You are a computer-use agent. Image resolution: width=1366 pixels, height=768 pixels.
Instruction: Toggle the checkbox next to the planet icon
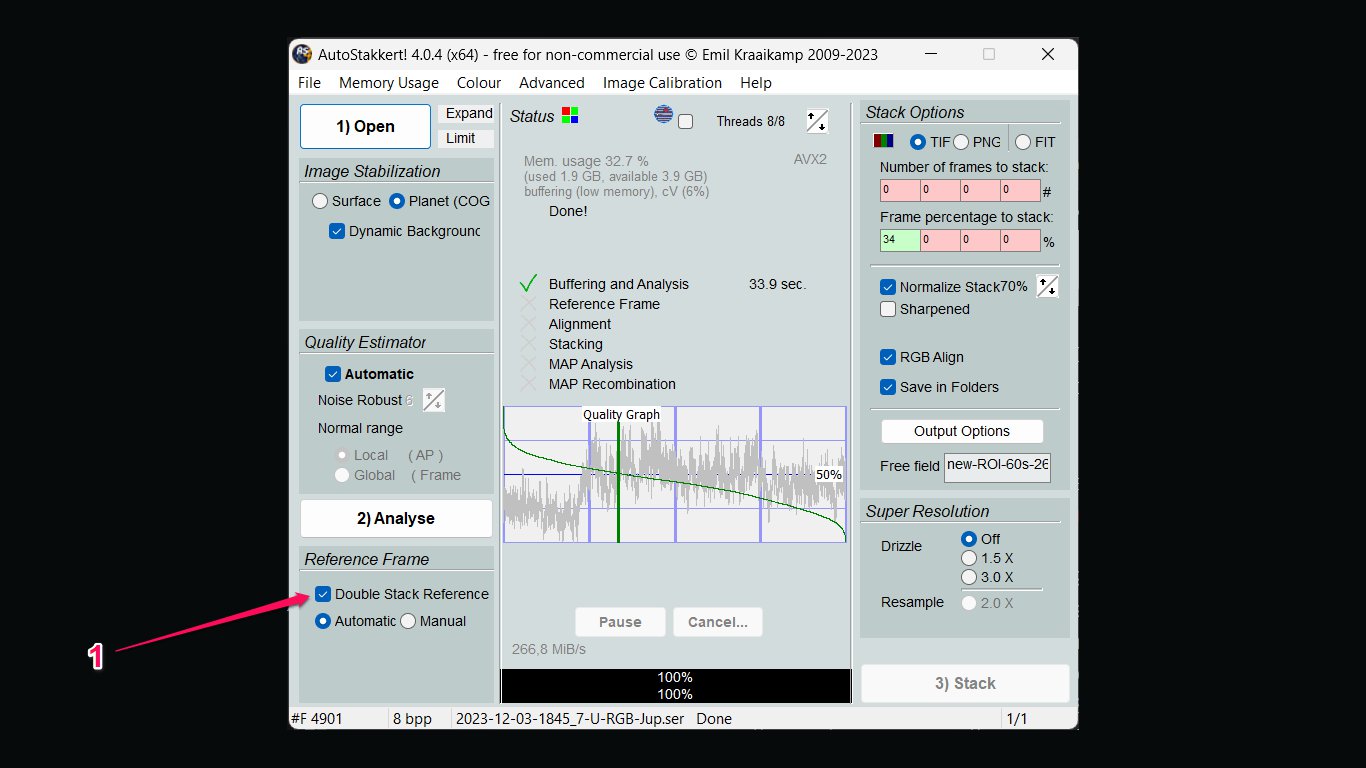685,122
